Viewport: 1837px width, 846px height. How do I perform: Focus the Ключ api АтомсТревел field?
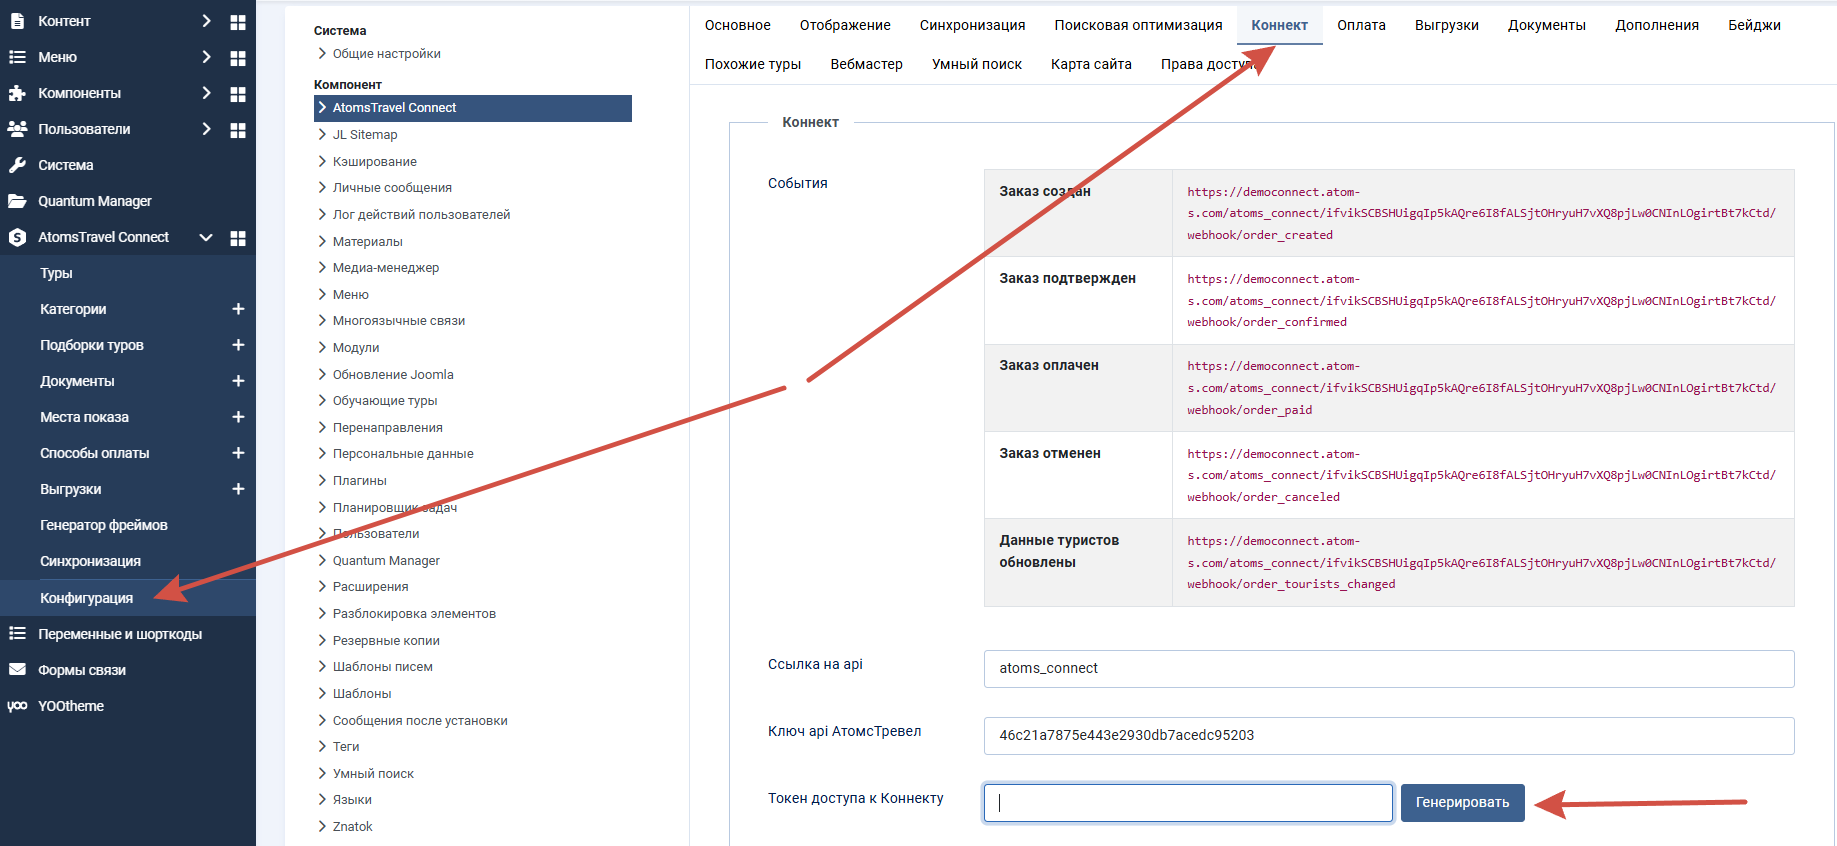1388,736
